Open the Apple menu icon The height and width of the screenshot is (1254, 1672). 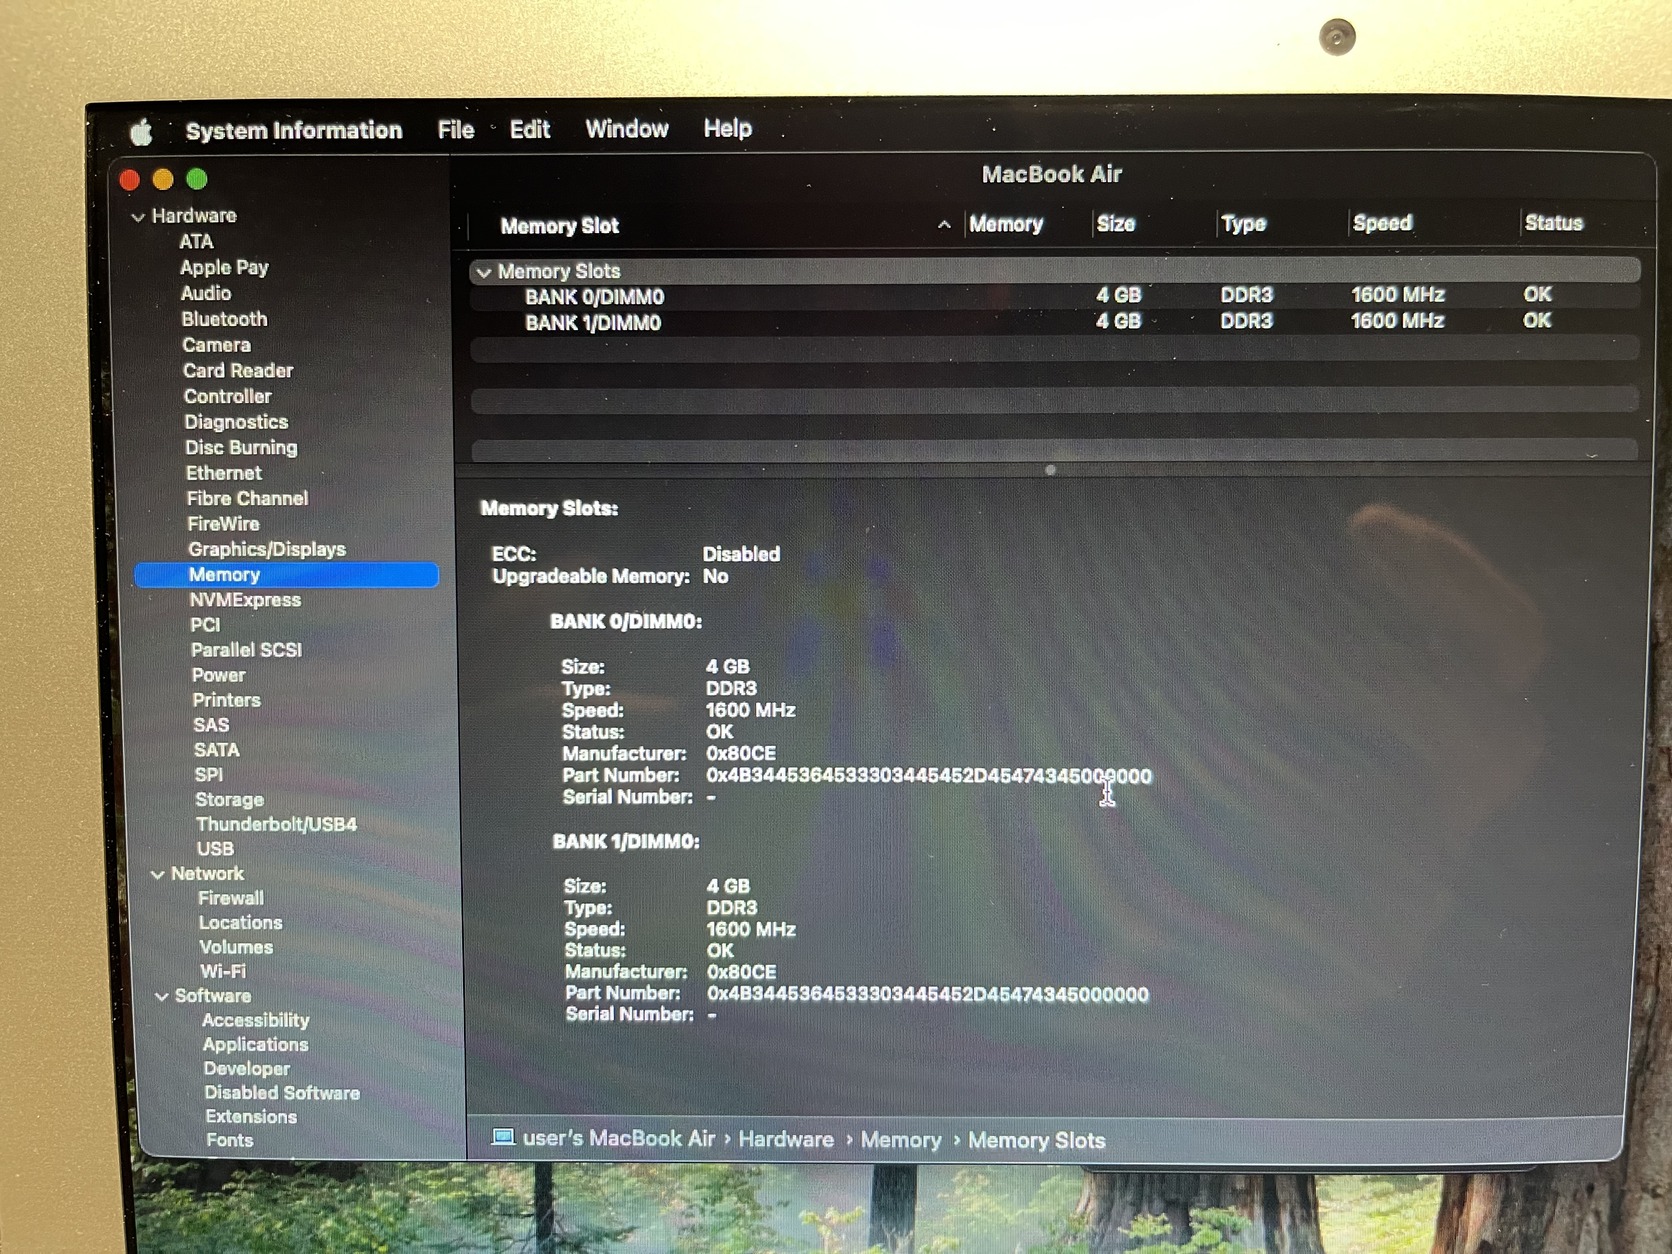coord(141,132)
